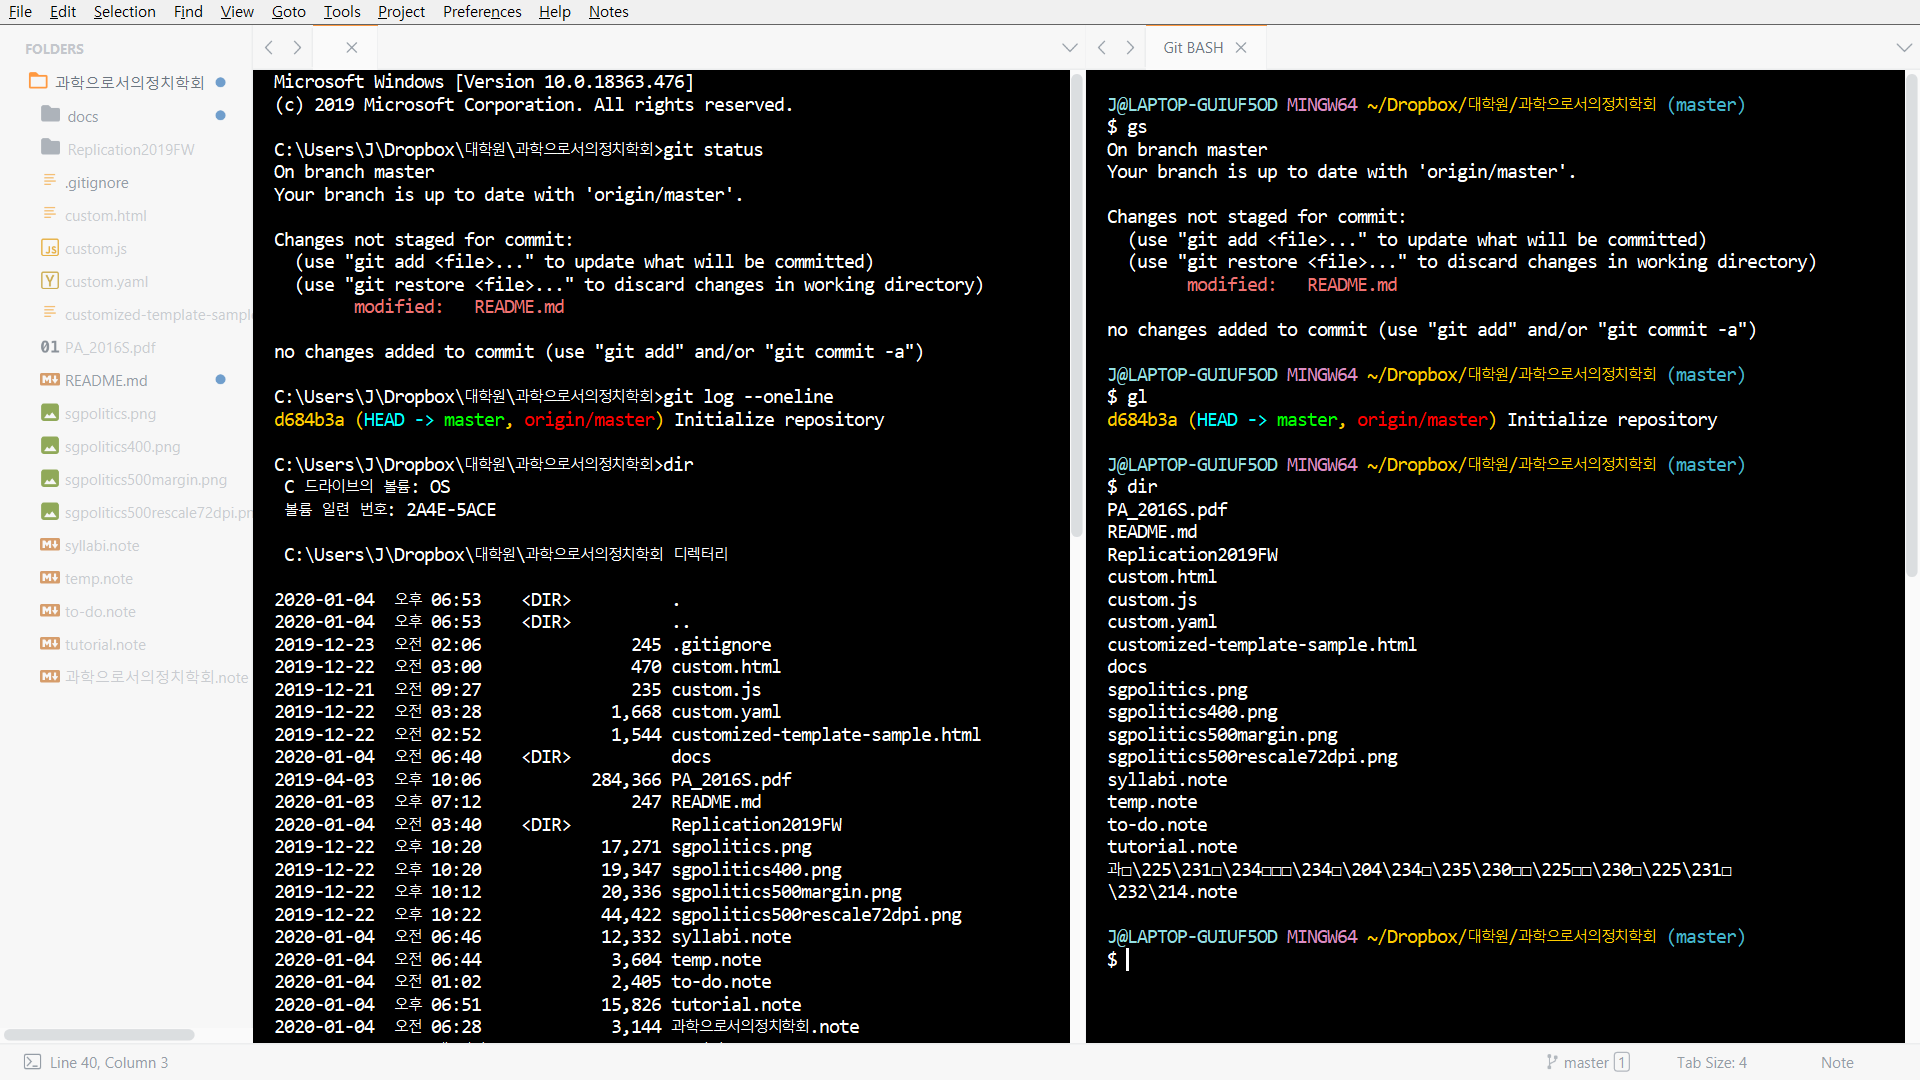Open to-do.note in sidebar
The width and height of the screenshot is (1920, 1080).
click(x=100, y=612)
